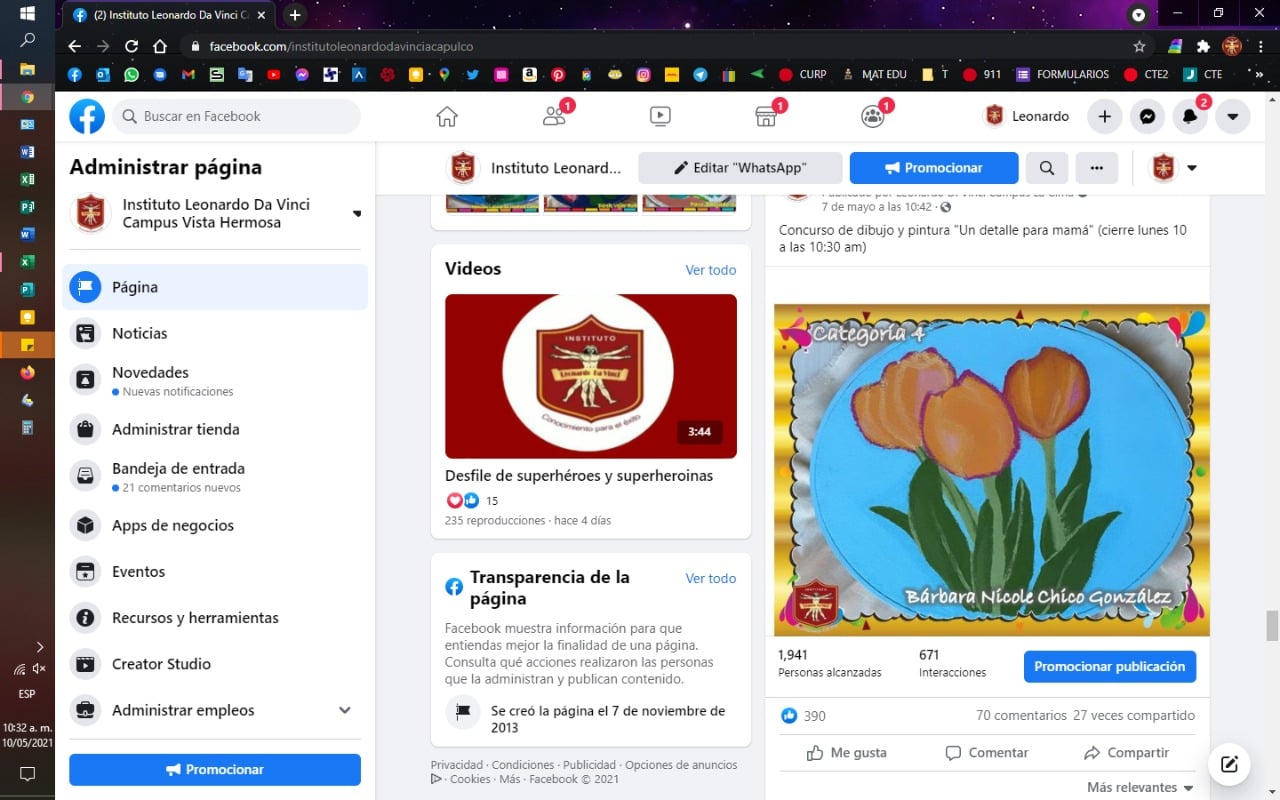1280x800 pixels.
Task: Open Telegram bookmark icon
Action: pyautogui.click(x=700, y=74)
